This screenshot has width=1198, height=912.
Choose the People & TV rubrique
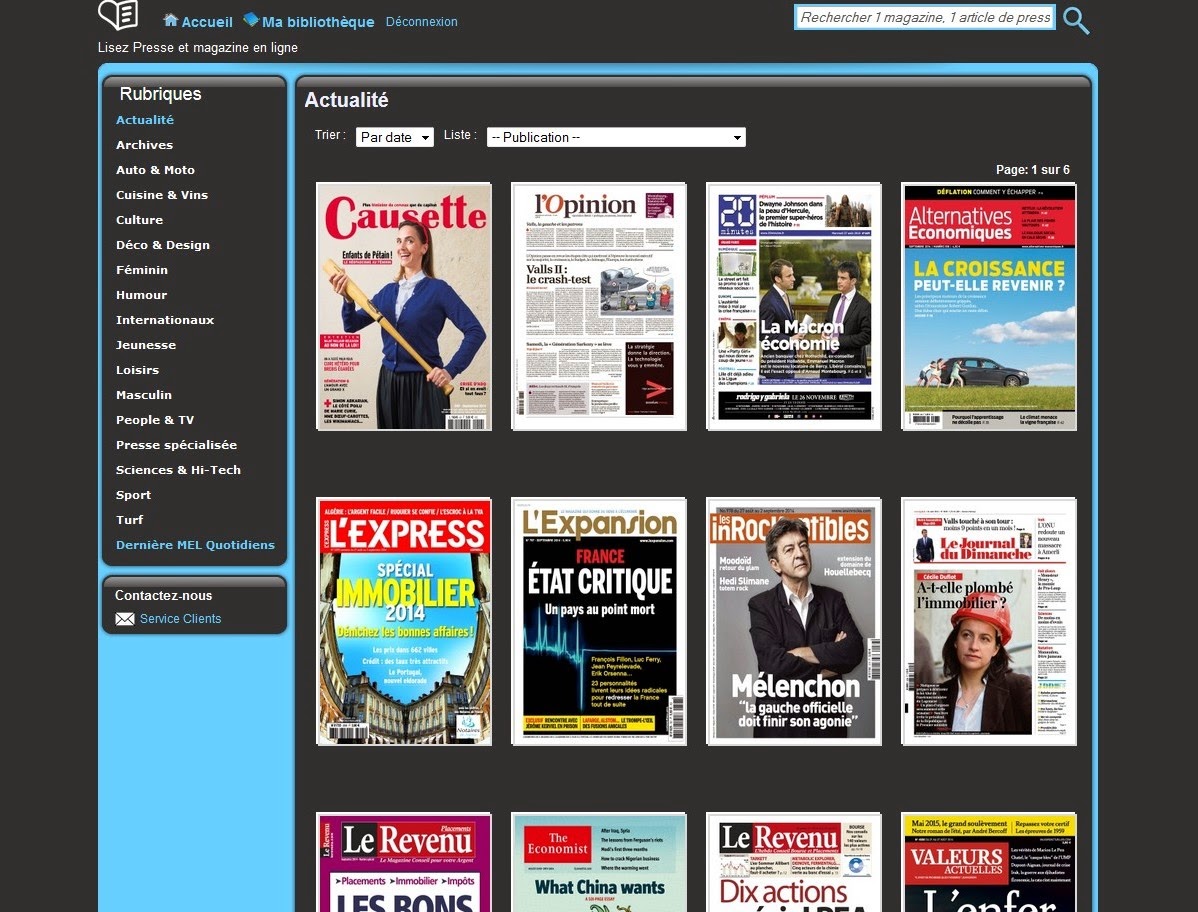[x=155, y=420]
